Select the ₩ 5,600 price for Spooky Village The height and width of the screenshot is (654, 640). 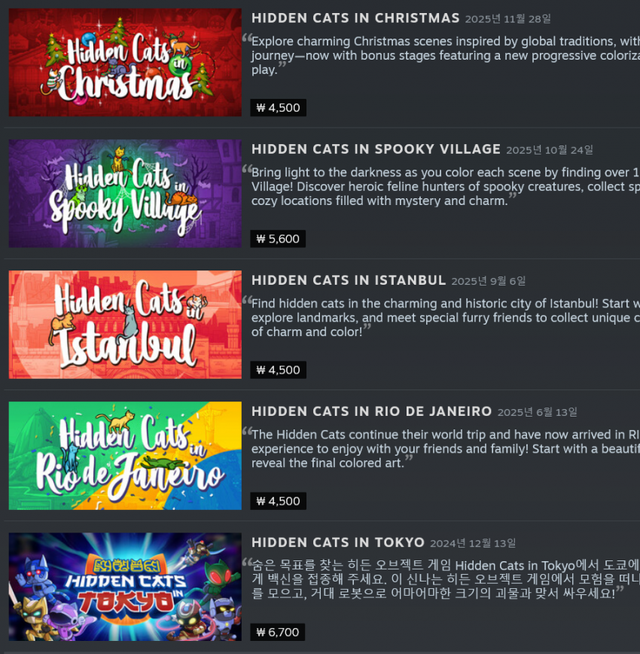(278, 239)
